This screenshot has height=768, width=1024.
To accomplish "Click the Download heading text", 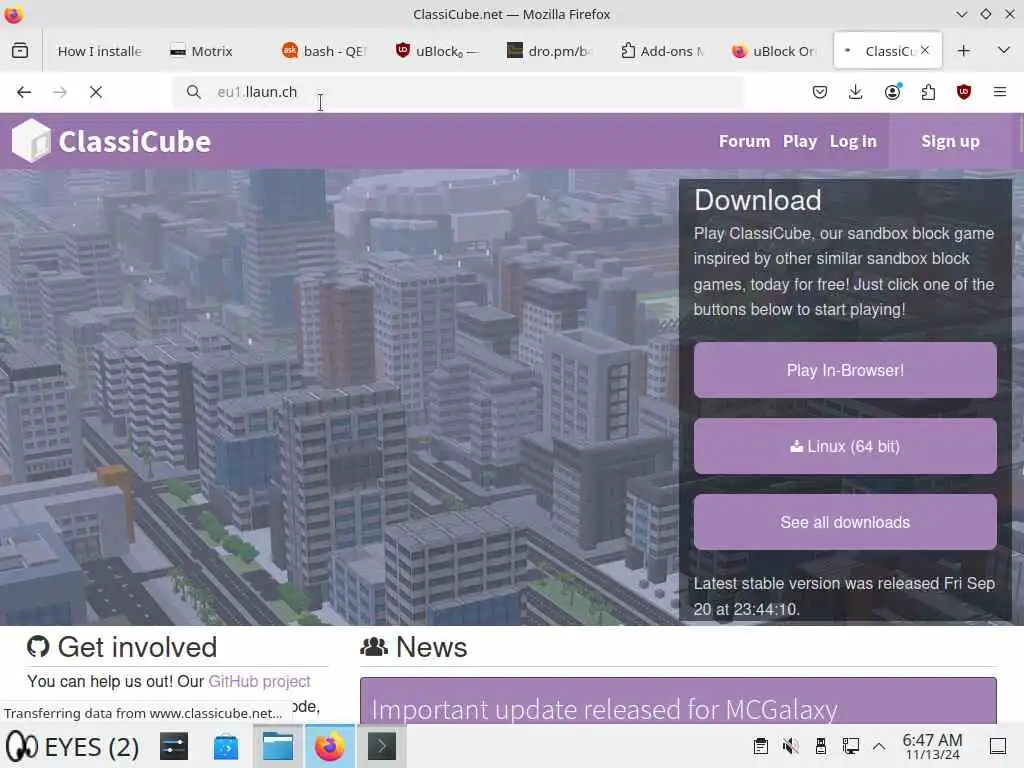I will pyautogui.click(x=758, y=200).
